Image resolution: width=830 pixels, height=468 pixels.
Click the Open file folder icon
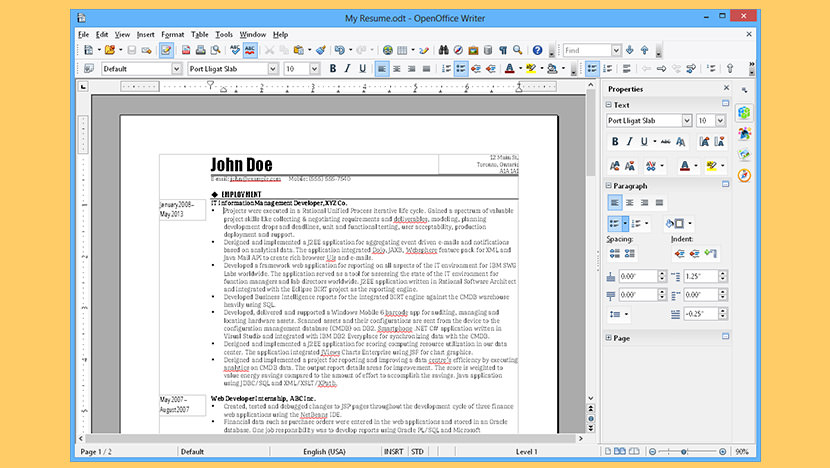point(110,50)
